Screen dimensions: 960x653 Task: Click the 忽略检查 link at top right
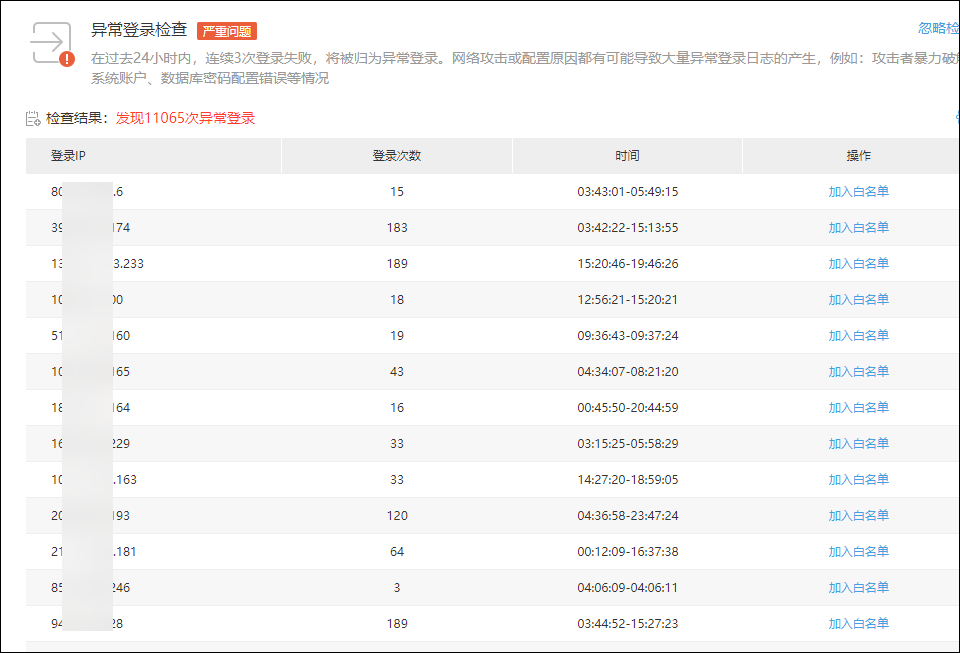click(938, 29)
